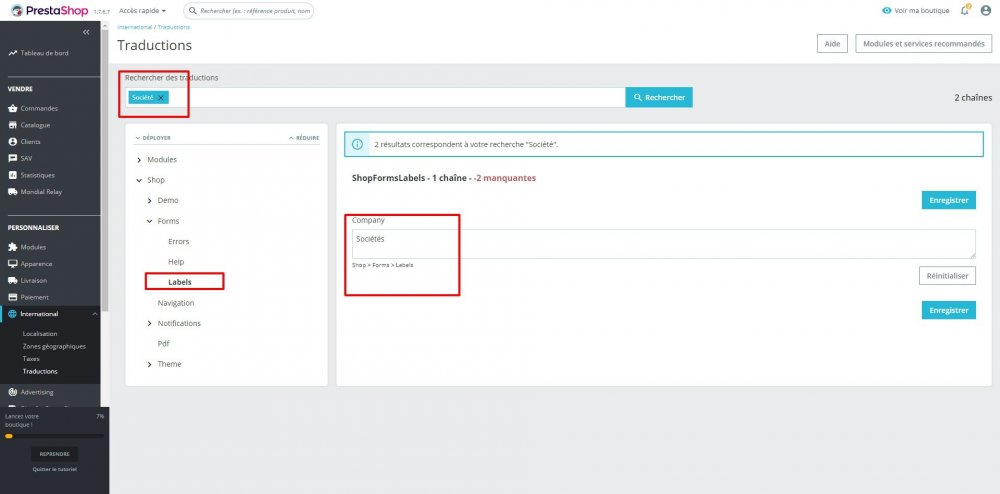Image resolution: width=1000 pixels, height=494 pixels.
Task: Open Traductions submenu item
Action: tap(40, 371)
